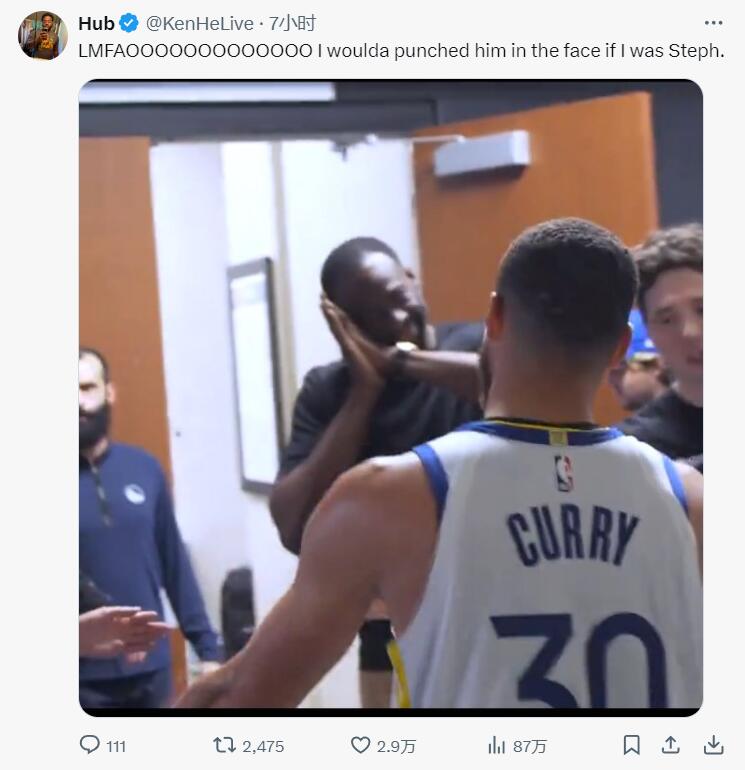The image size is (745, 770).
Task: Click the blue verified badge
Action: [130, 23]
